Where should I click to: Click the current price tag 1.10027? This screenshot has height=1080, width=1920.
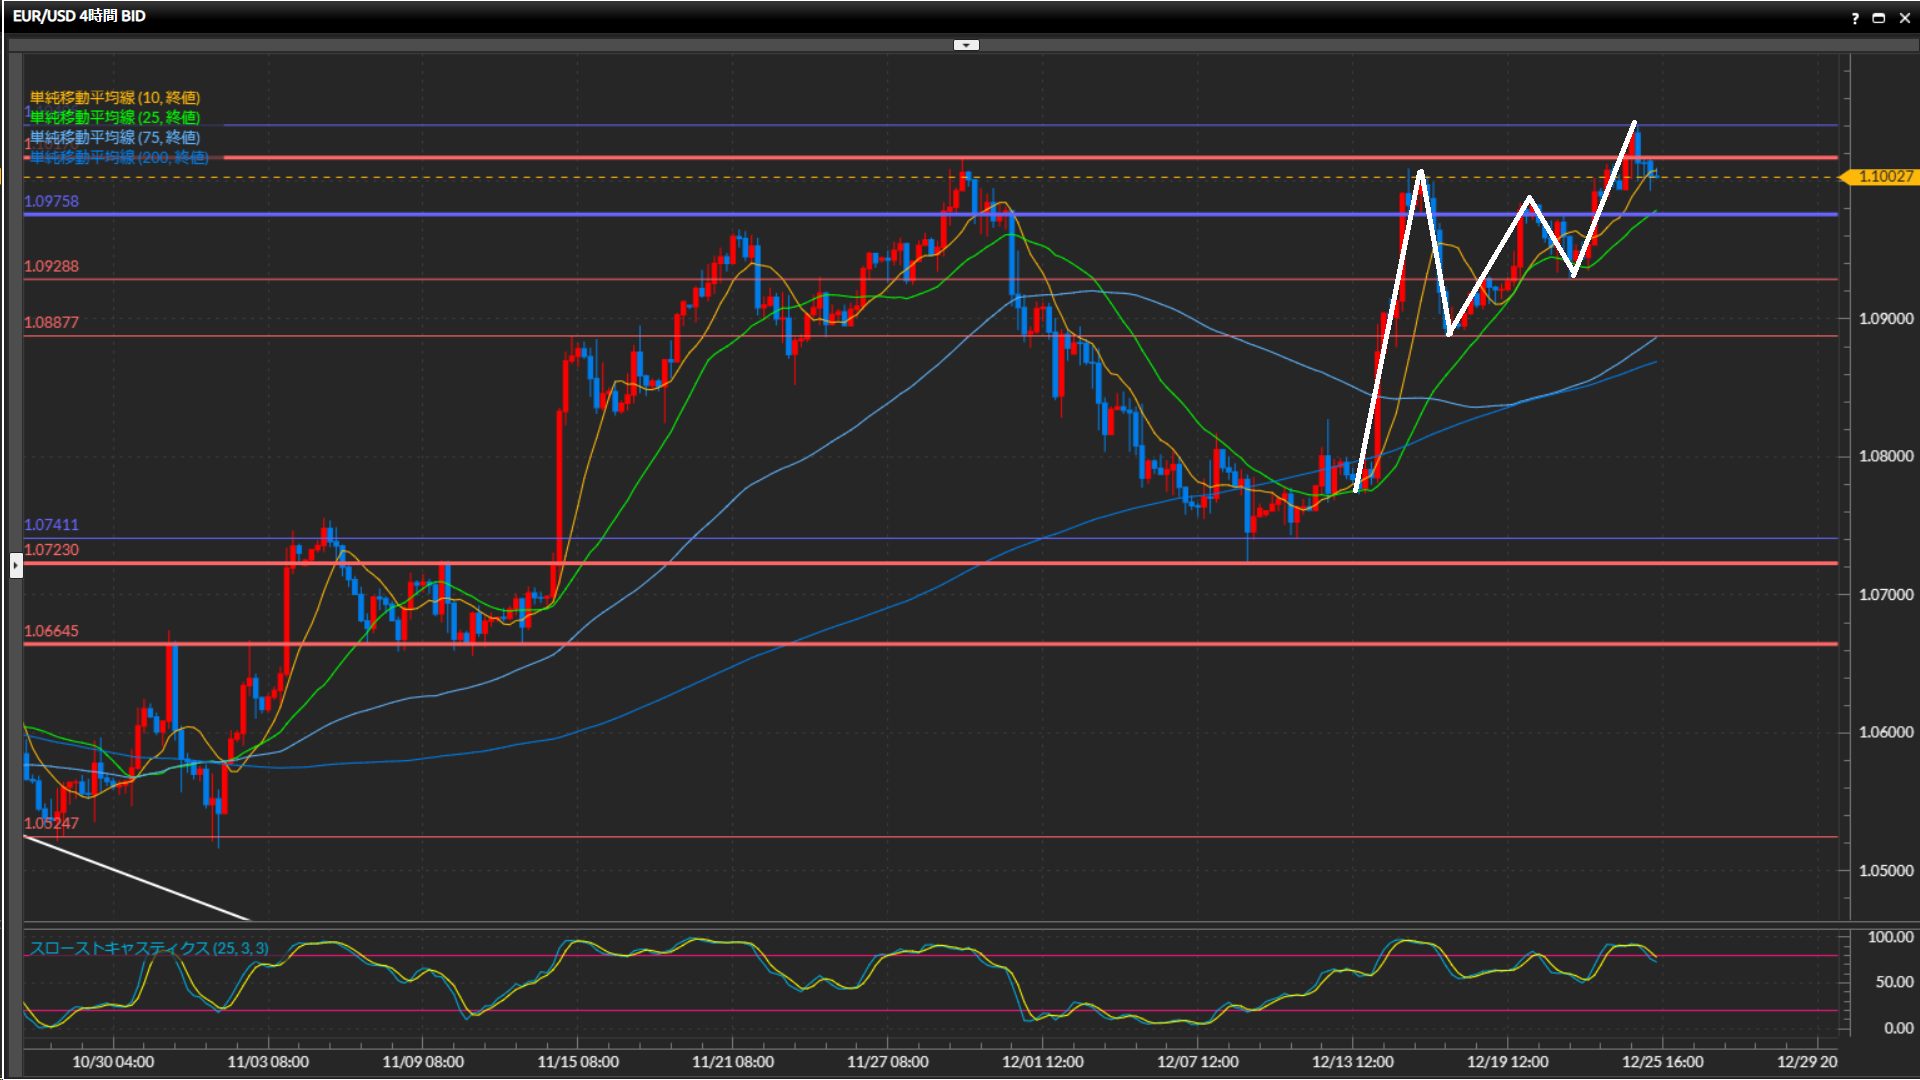[1884, 177]
